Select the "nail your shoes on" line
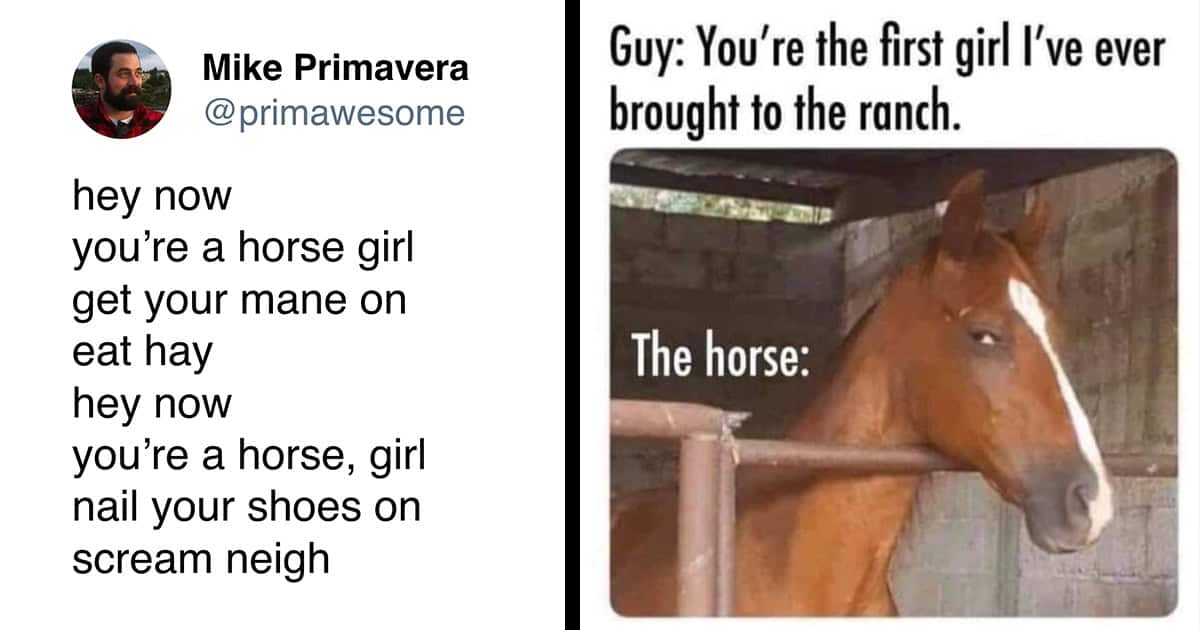 246,507
